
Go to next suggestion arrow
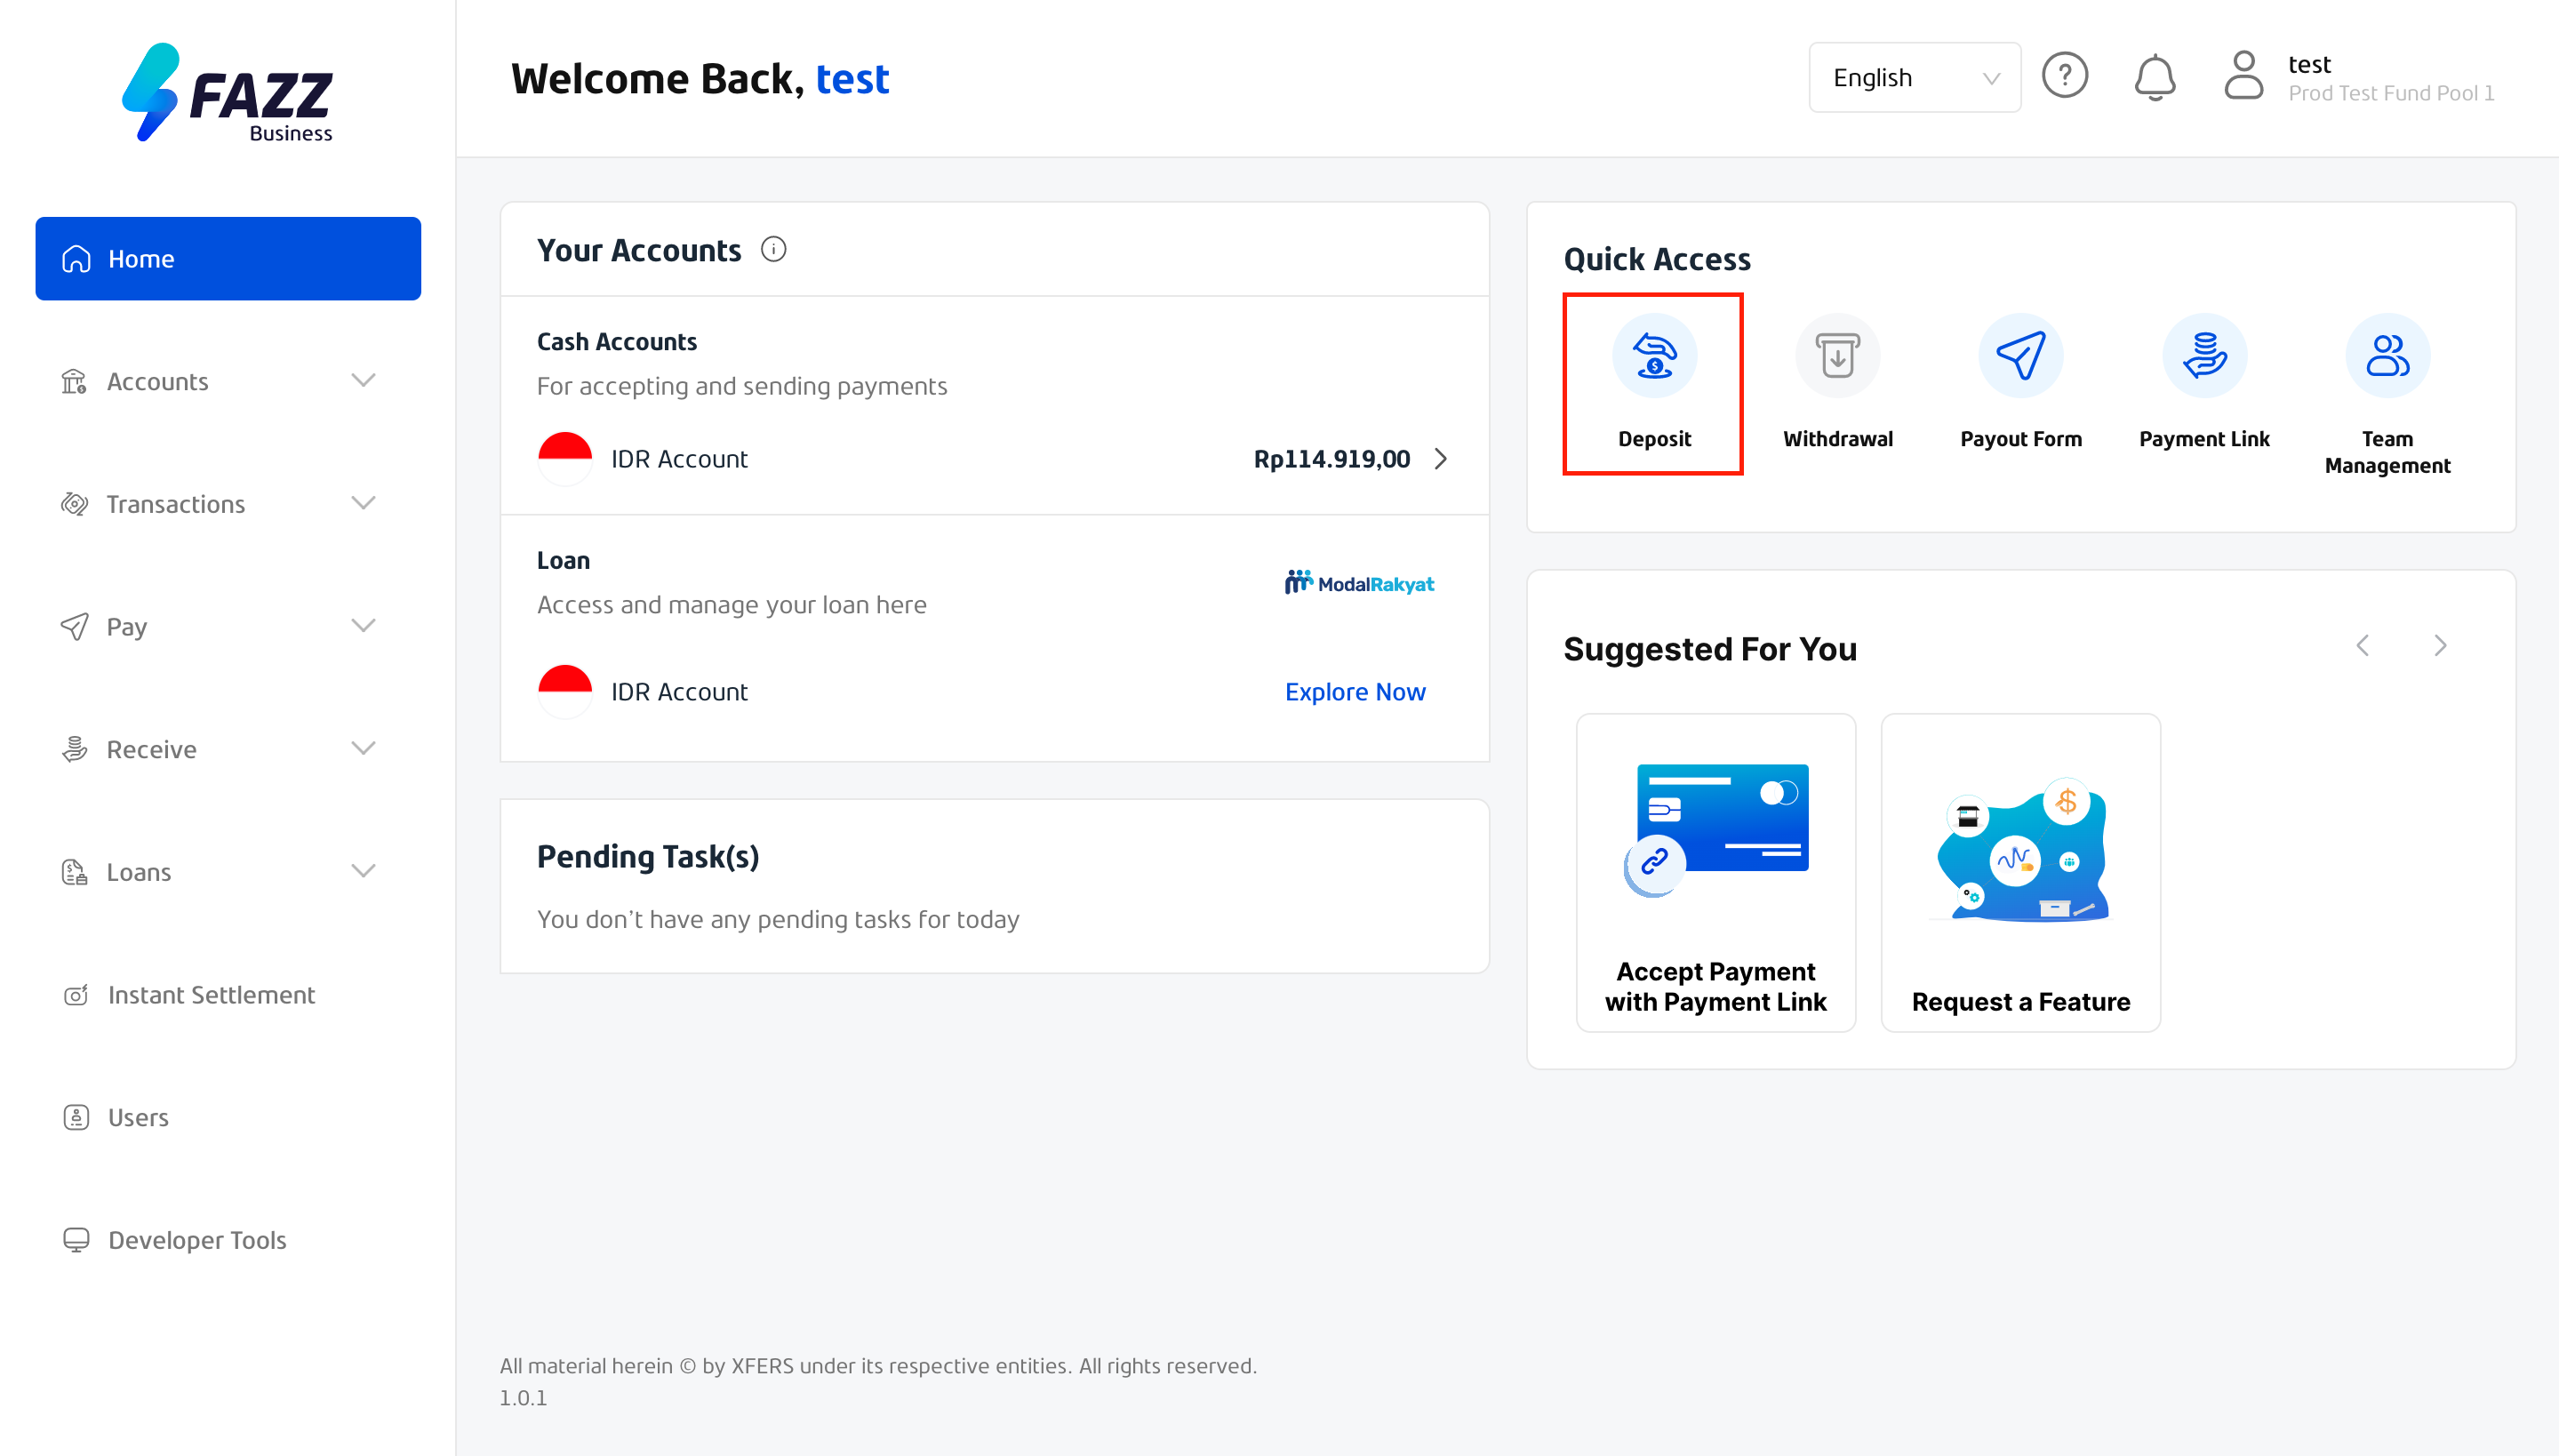pyautogui.click(x=2440, y=646)
